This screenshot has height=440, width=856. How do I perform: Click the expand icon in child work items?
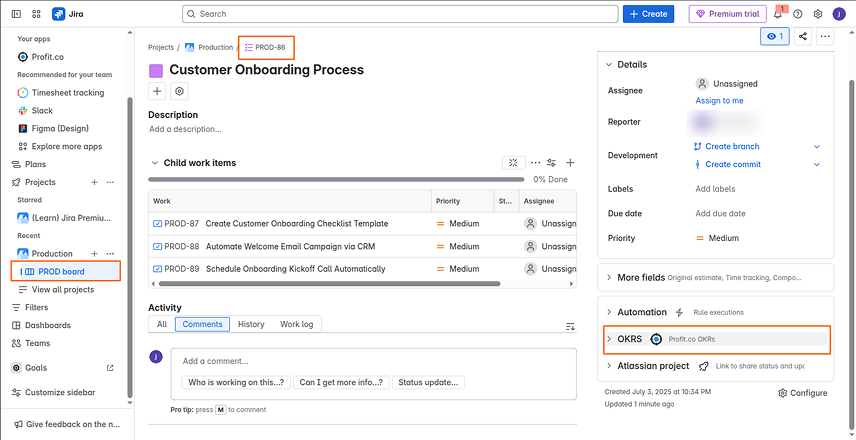click(513, 163)
